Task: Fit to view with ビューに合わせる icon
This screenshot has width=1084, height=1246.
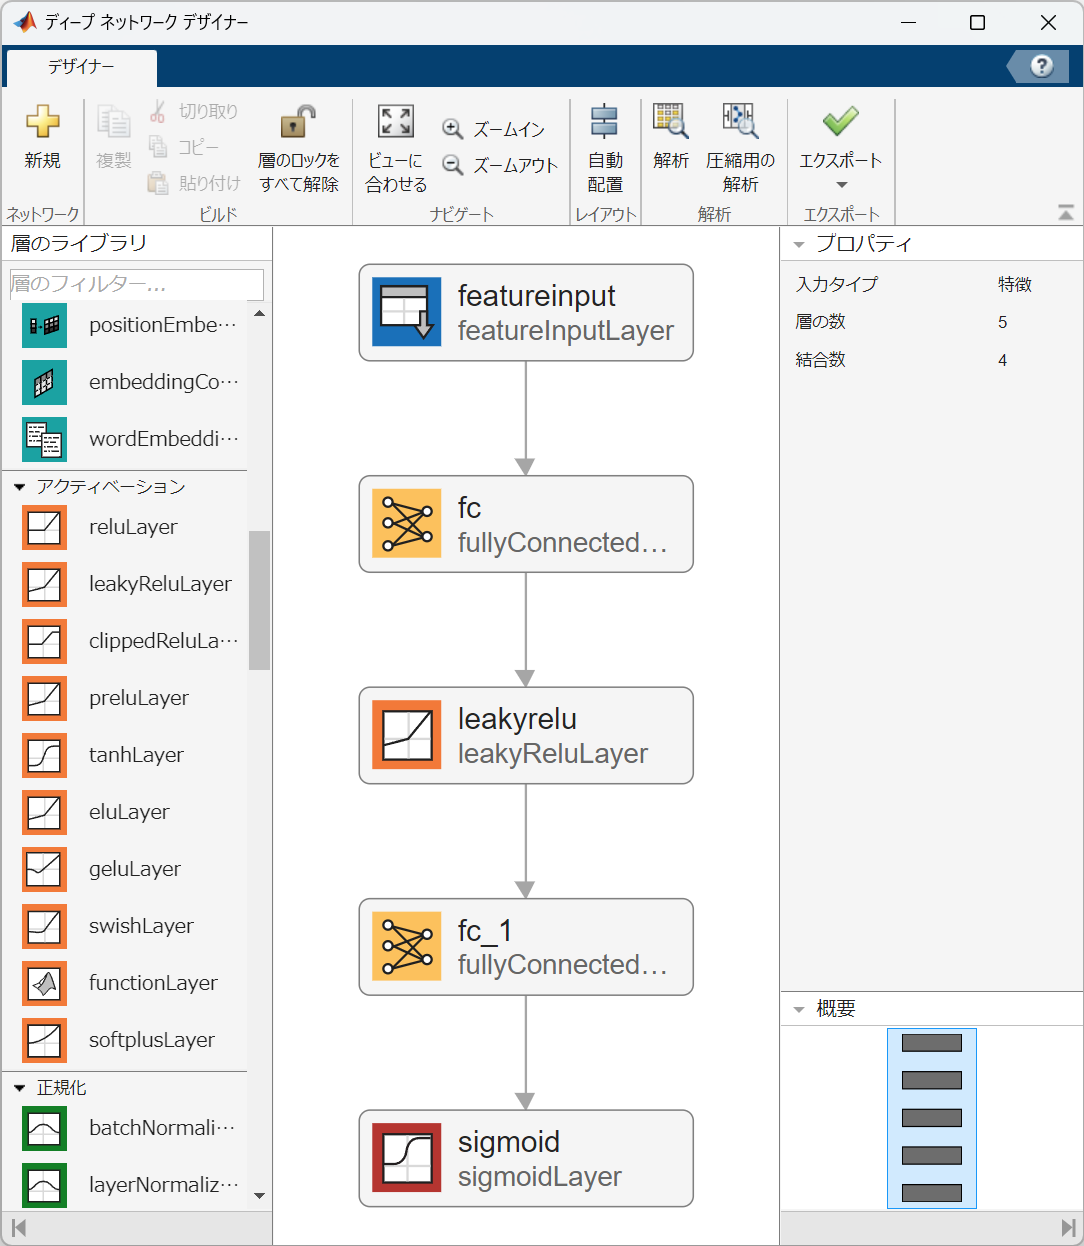Action: pos(396,122)
